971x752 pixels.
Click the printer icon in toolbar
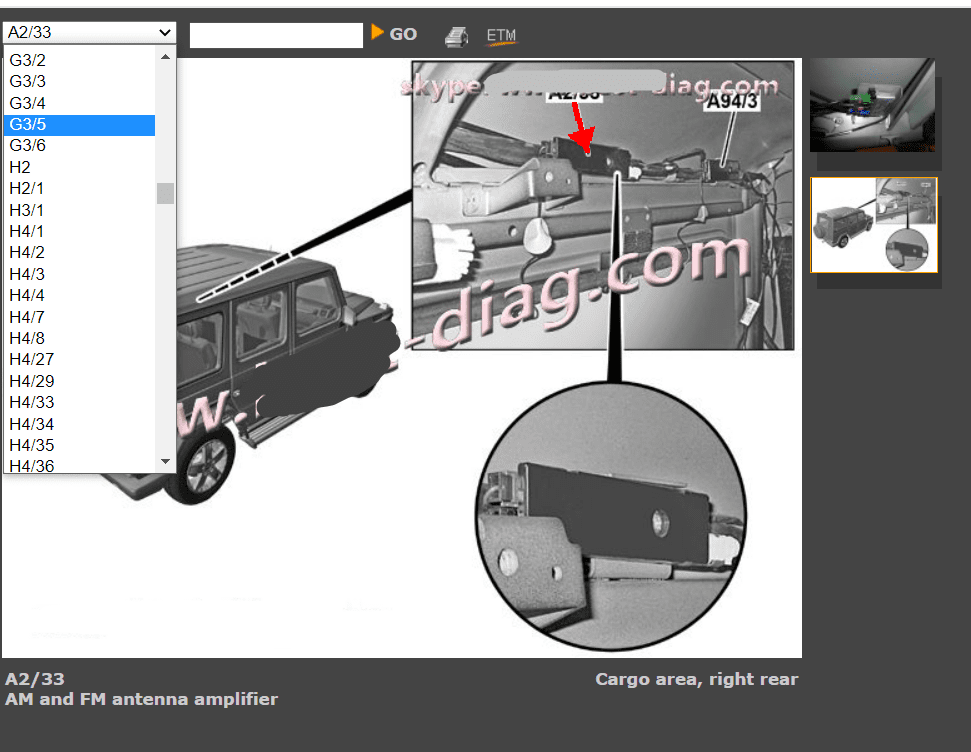(x=456, y=35)
